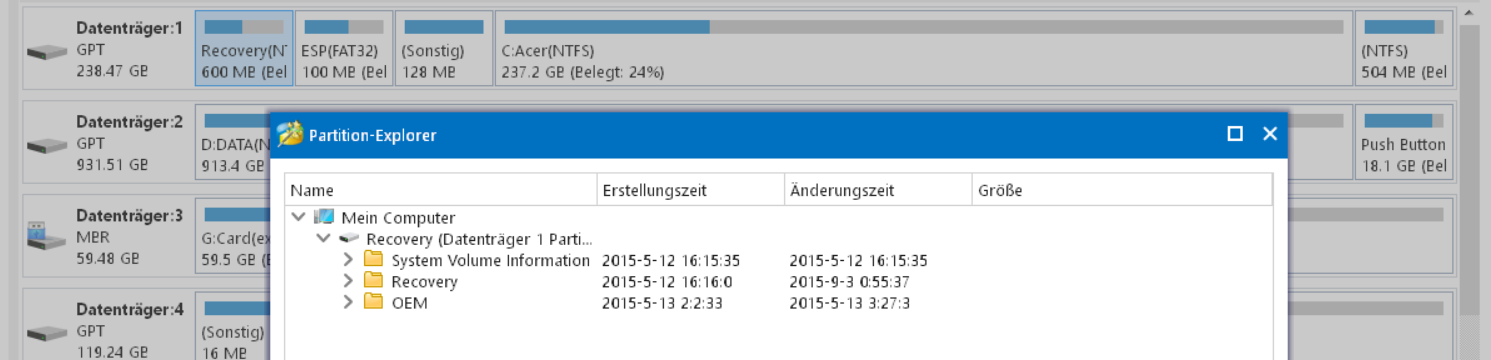Select the C:Acer(NTFS) partition bar
Screen dimensions: 1491x360
(923, 49)
